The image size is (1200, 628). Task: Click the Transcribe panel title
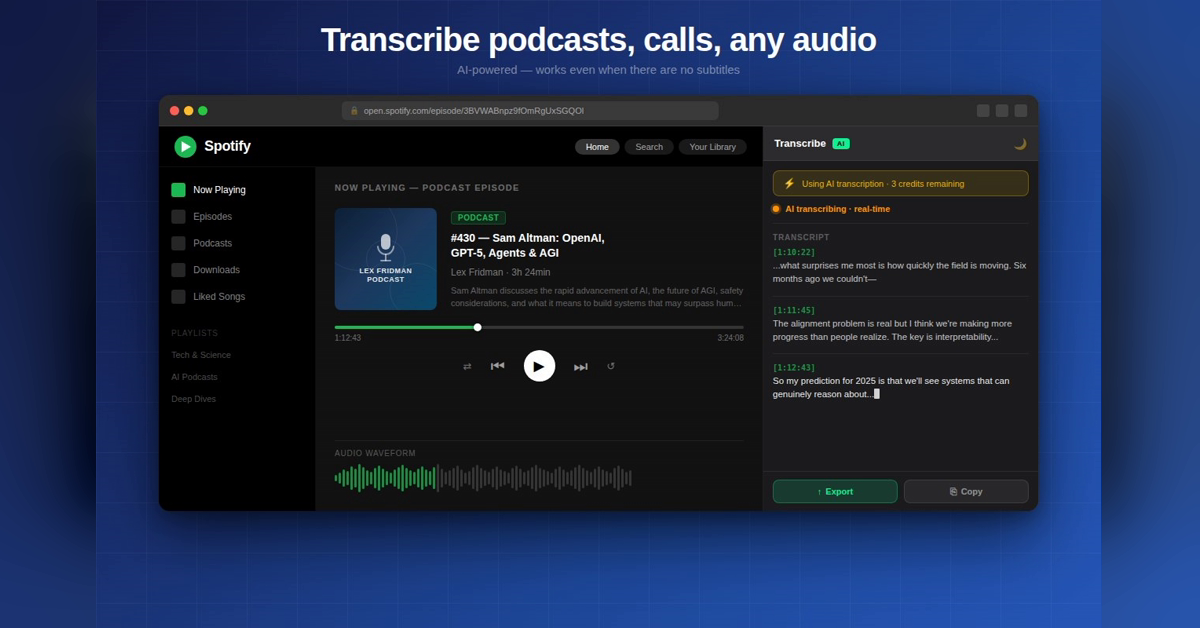800,143
